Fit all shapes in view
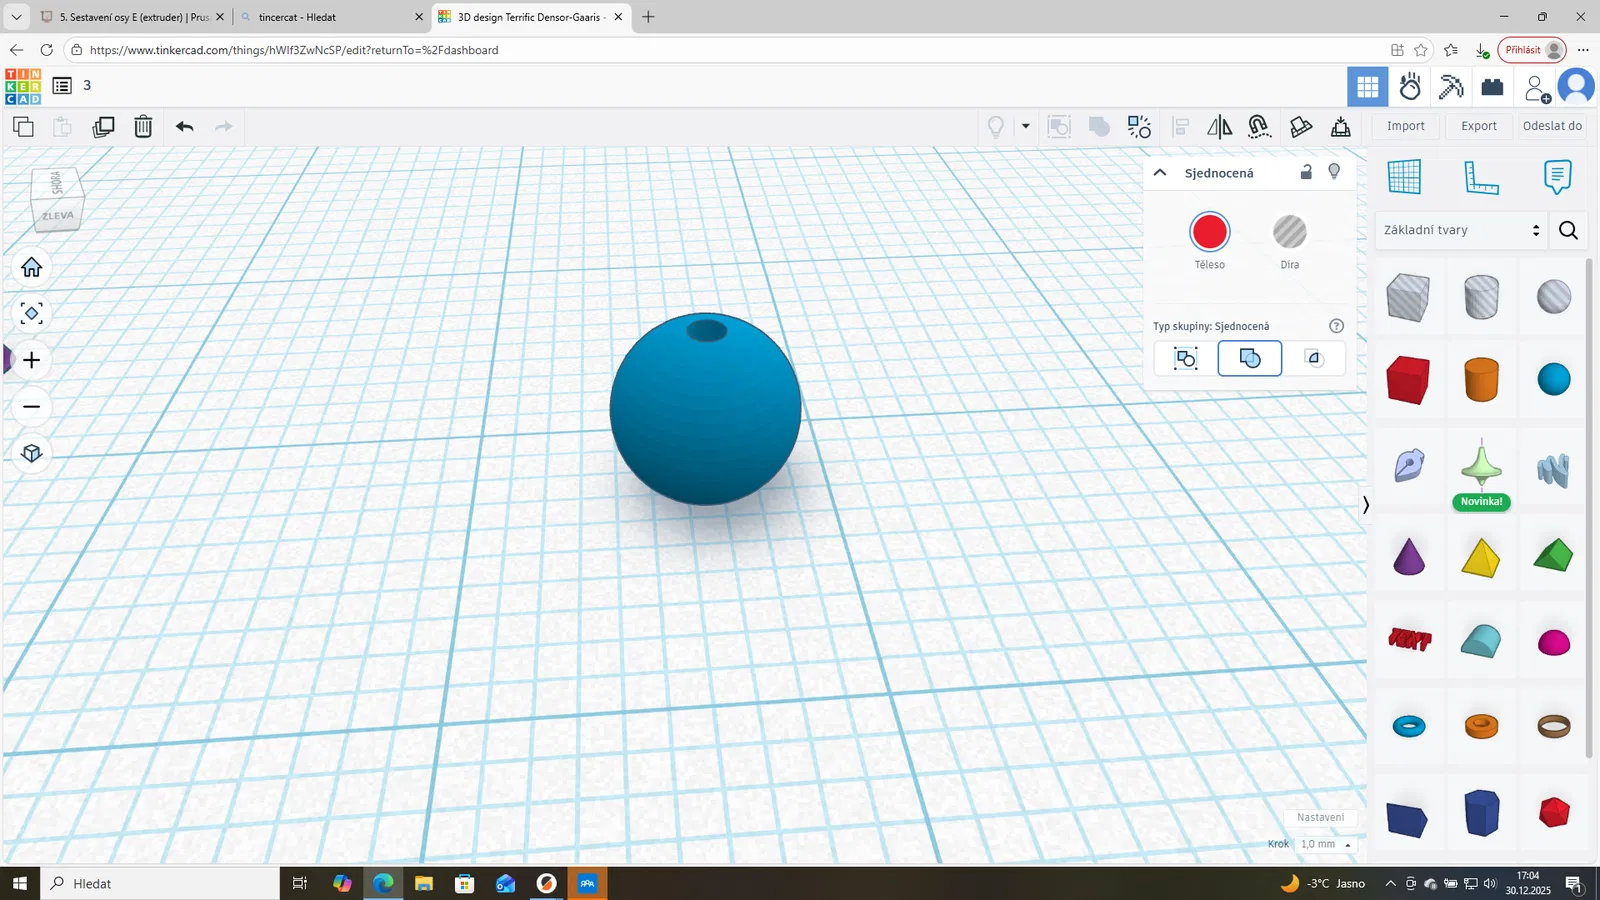 (x=32, y=314)
